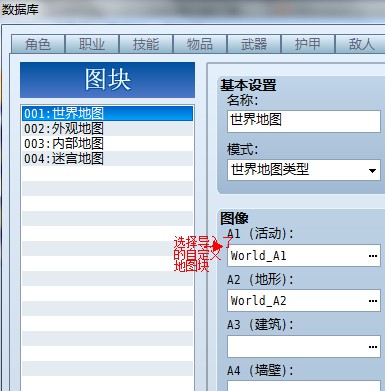385x391 pixels.
Task: Open the 敌人 tab
Action: coord(360,44)
